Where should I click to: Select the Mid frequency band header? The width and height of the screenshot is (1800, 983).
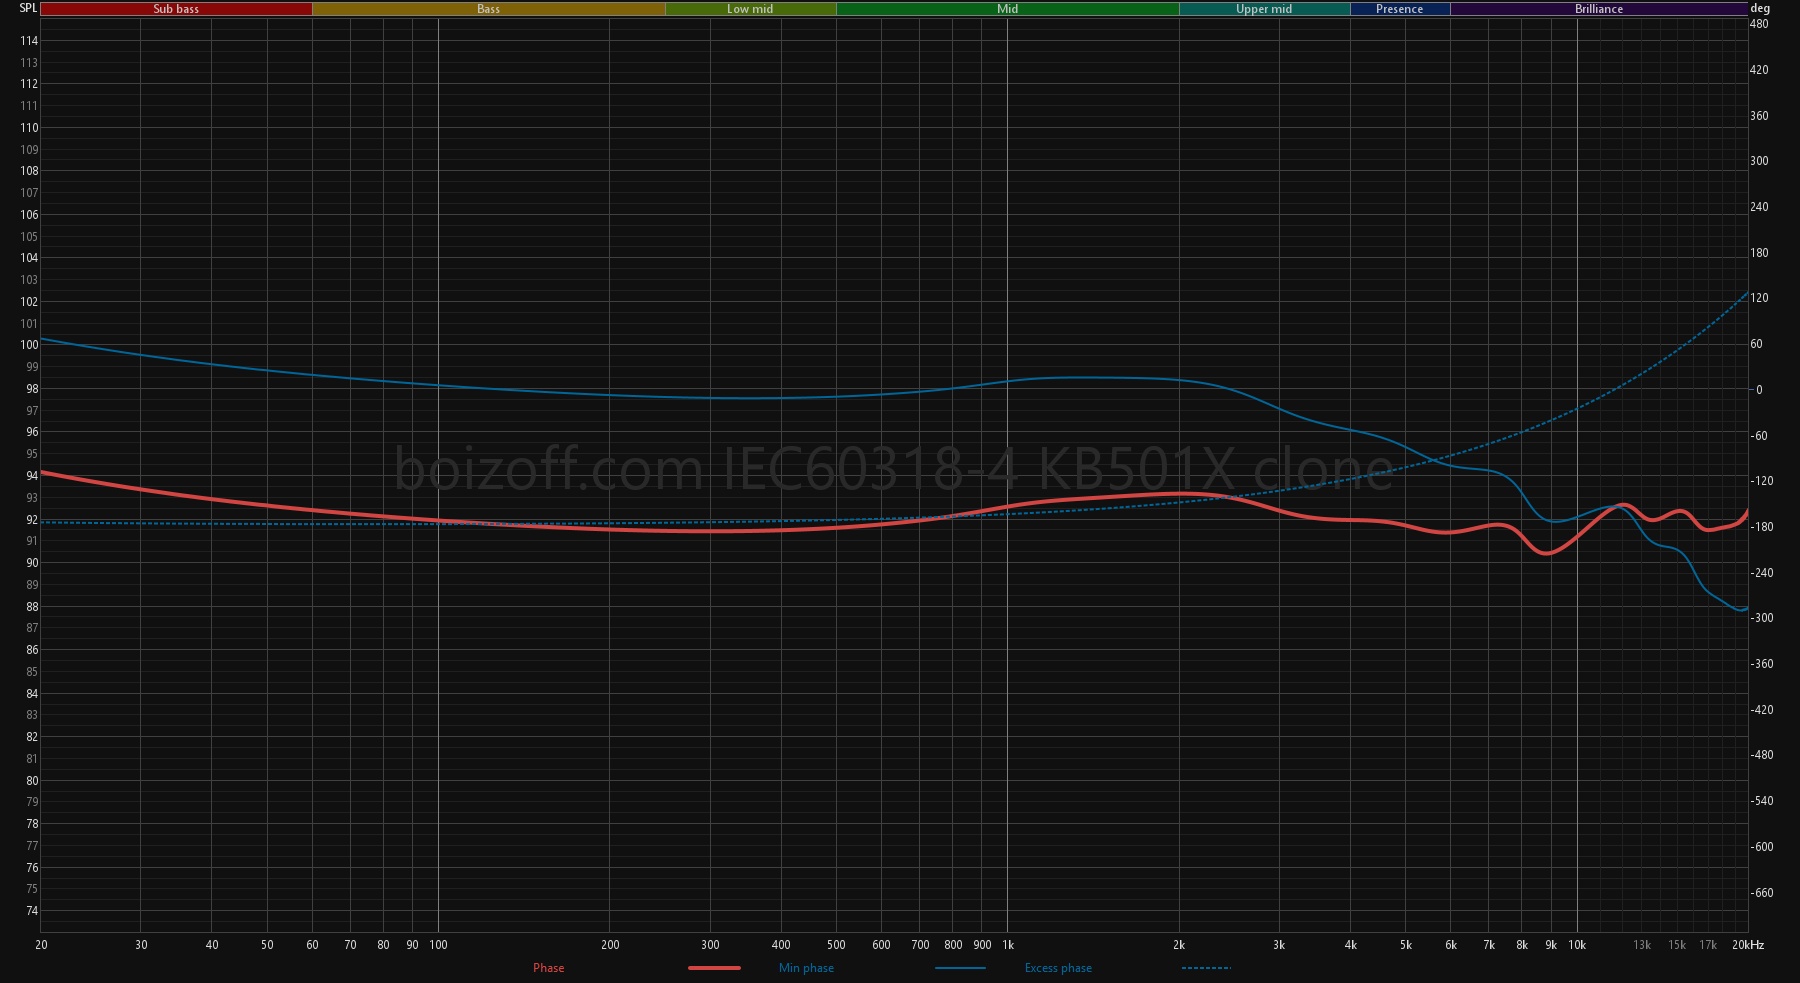1007,9
